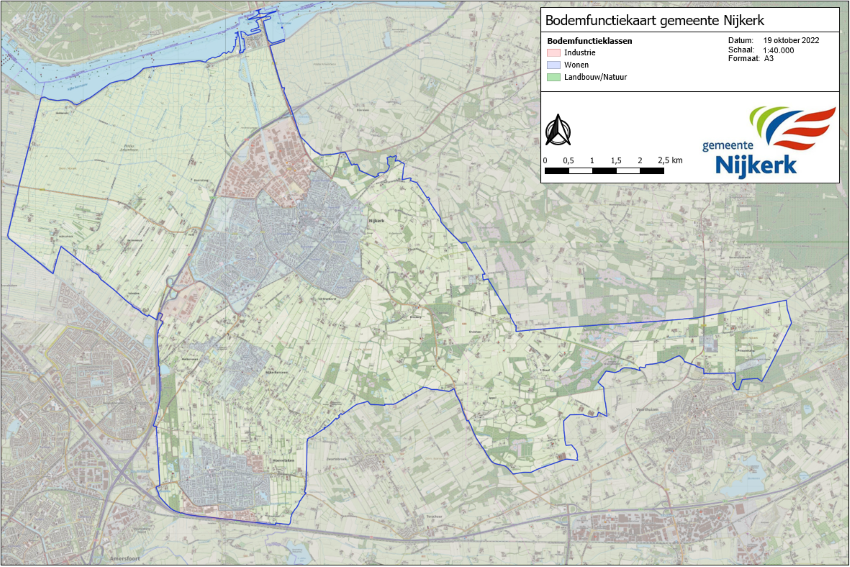Click the 'Nijkerk' place label on map
The height and width of the screenshot is (567, 850).
376,220
